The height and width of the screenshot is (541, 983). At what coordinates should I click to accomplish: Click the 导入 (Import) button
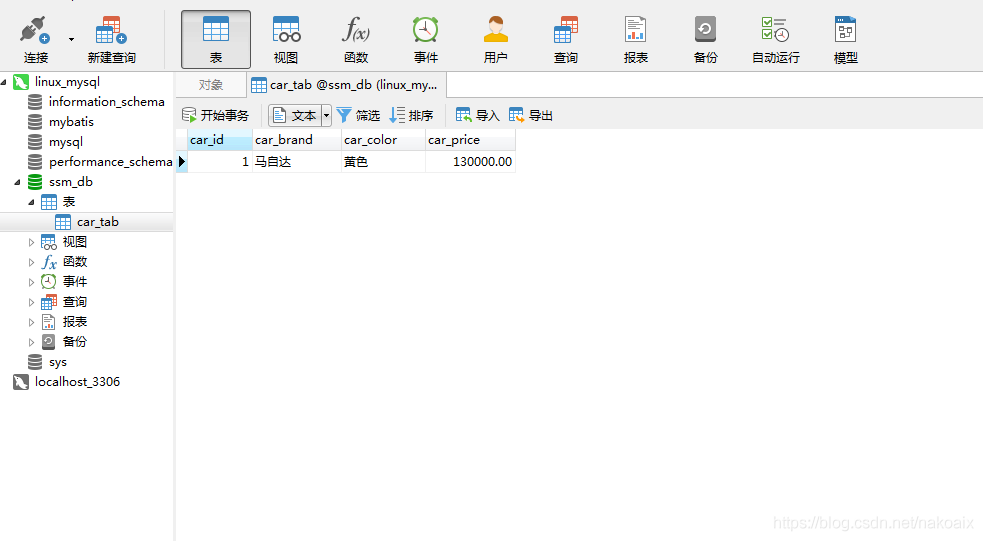pos(477,115)
